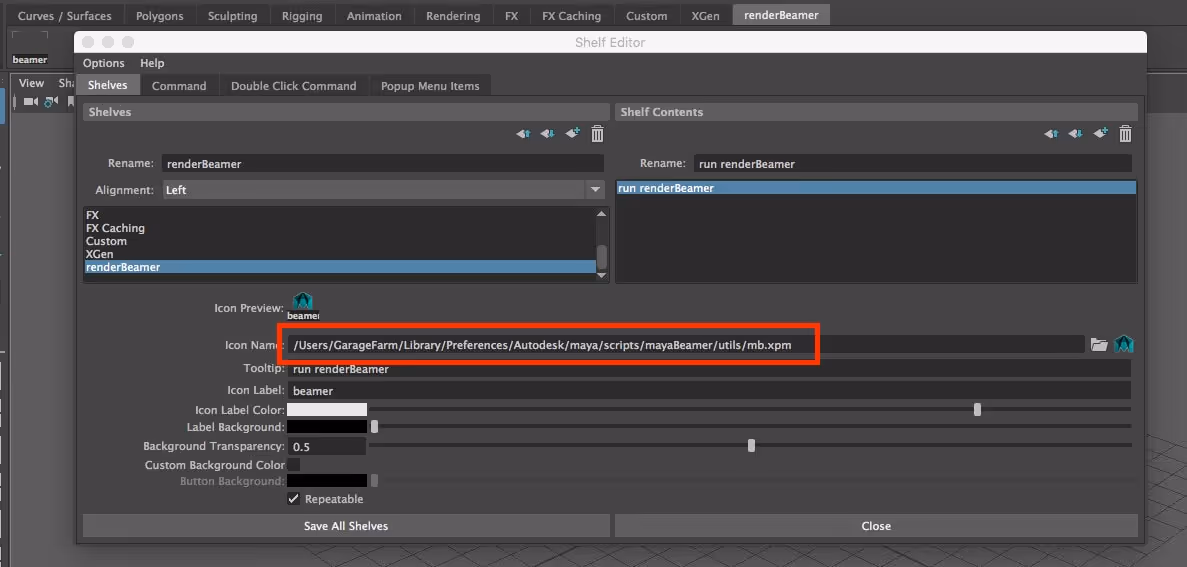Create a new shelf with the plus icon
Screen dimensions: 1187x567
pyautogui.click(x=572, y=133)
